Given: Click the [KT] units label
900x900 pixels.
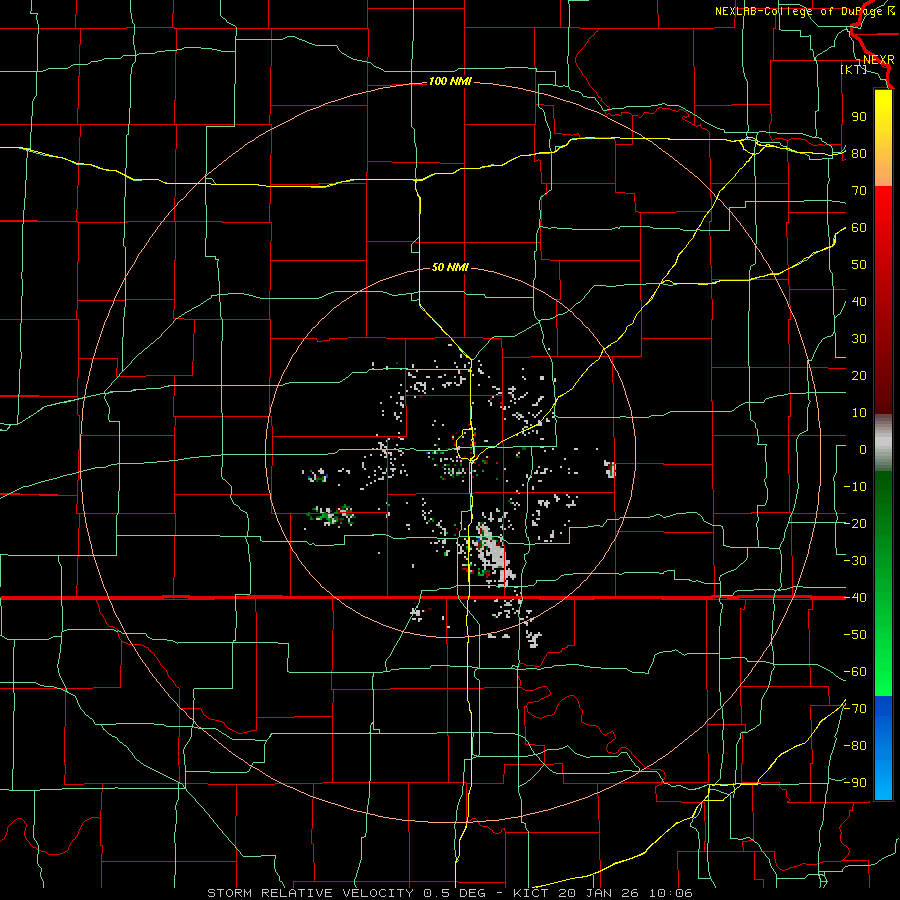Looking at the screenshot, I should 854,69.
